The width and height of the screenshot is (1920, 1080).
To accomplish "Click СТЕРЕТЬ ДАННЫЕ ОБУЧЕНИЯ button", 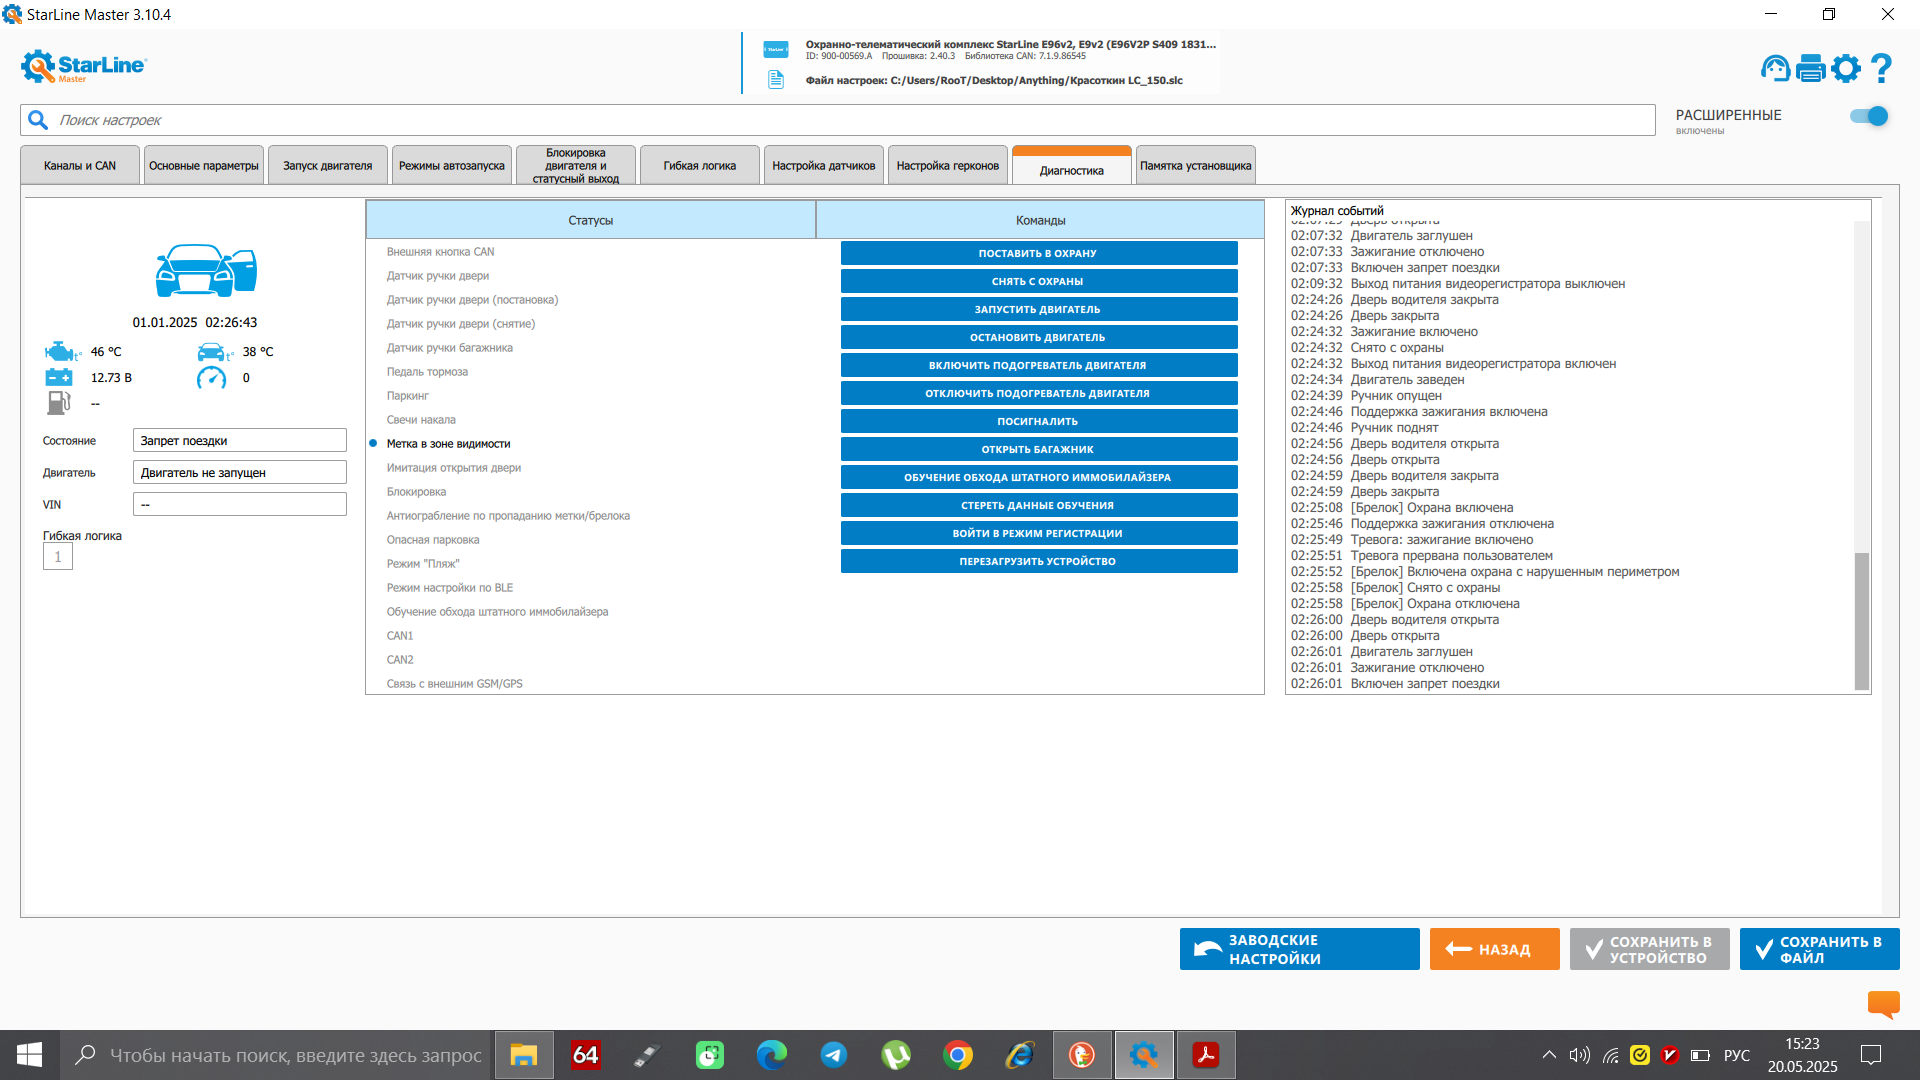I will [x=1038, y=505].
